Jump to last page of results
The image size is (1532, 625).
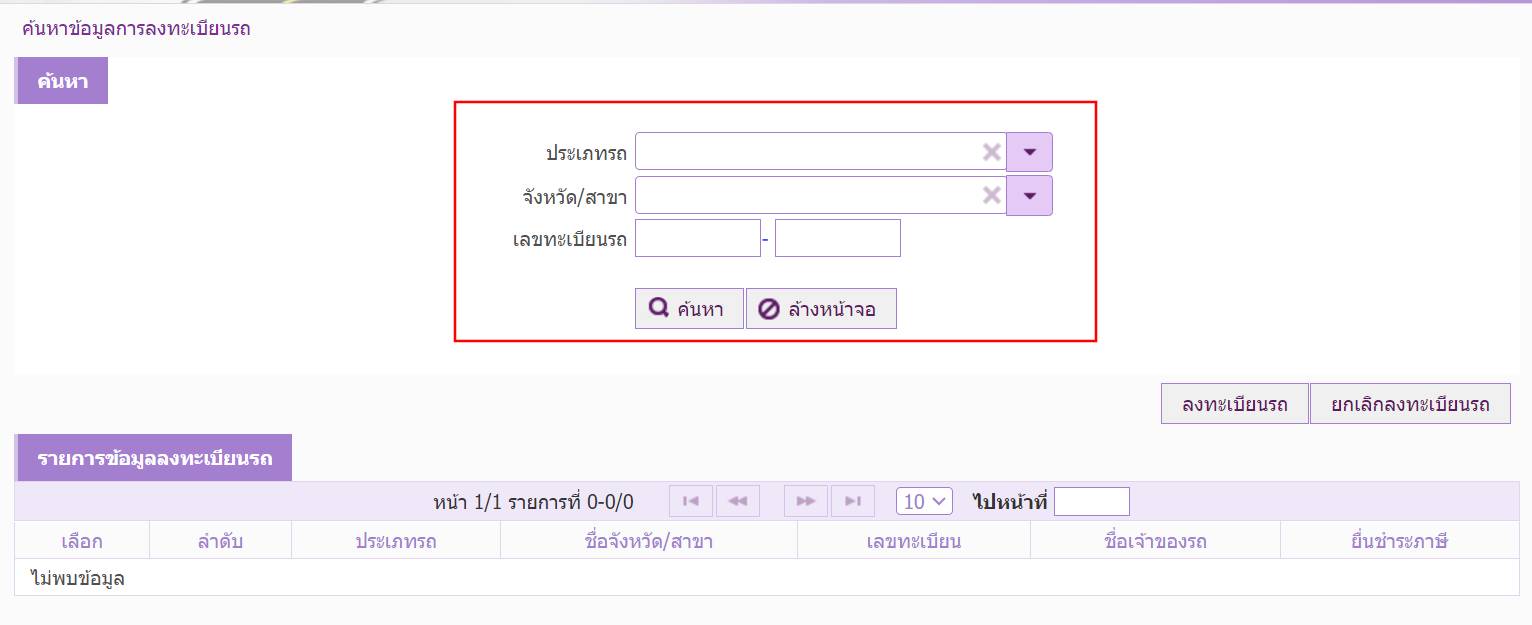[853, 501]
